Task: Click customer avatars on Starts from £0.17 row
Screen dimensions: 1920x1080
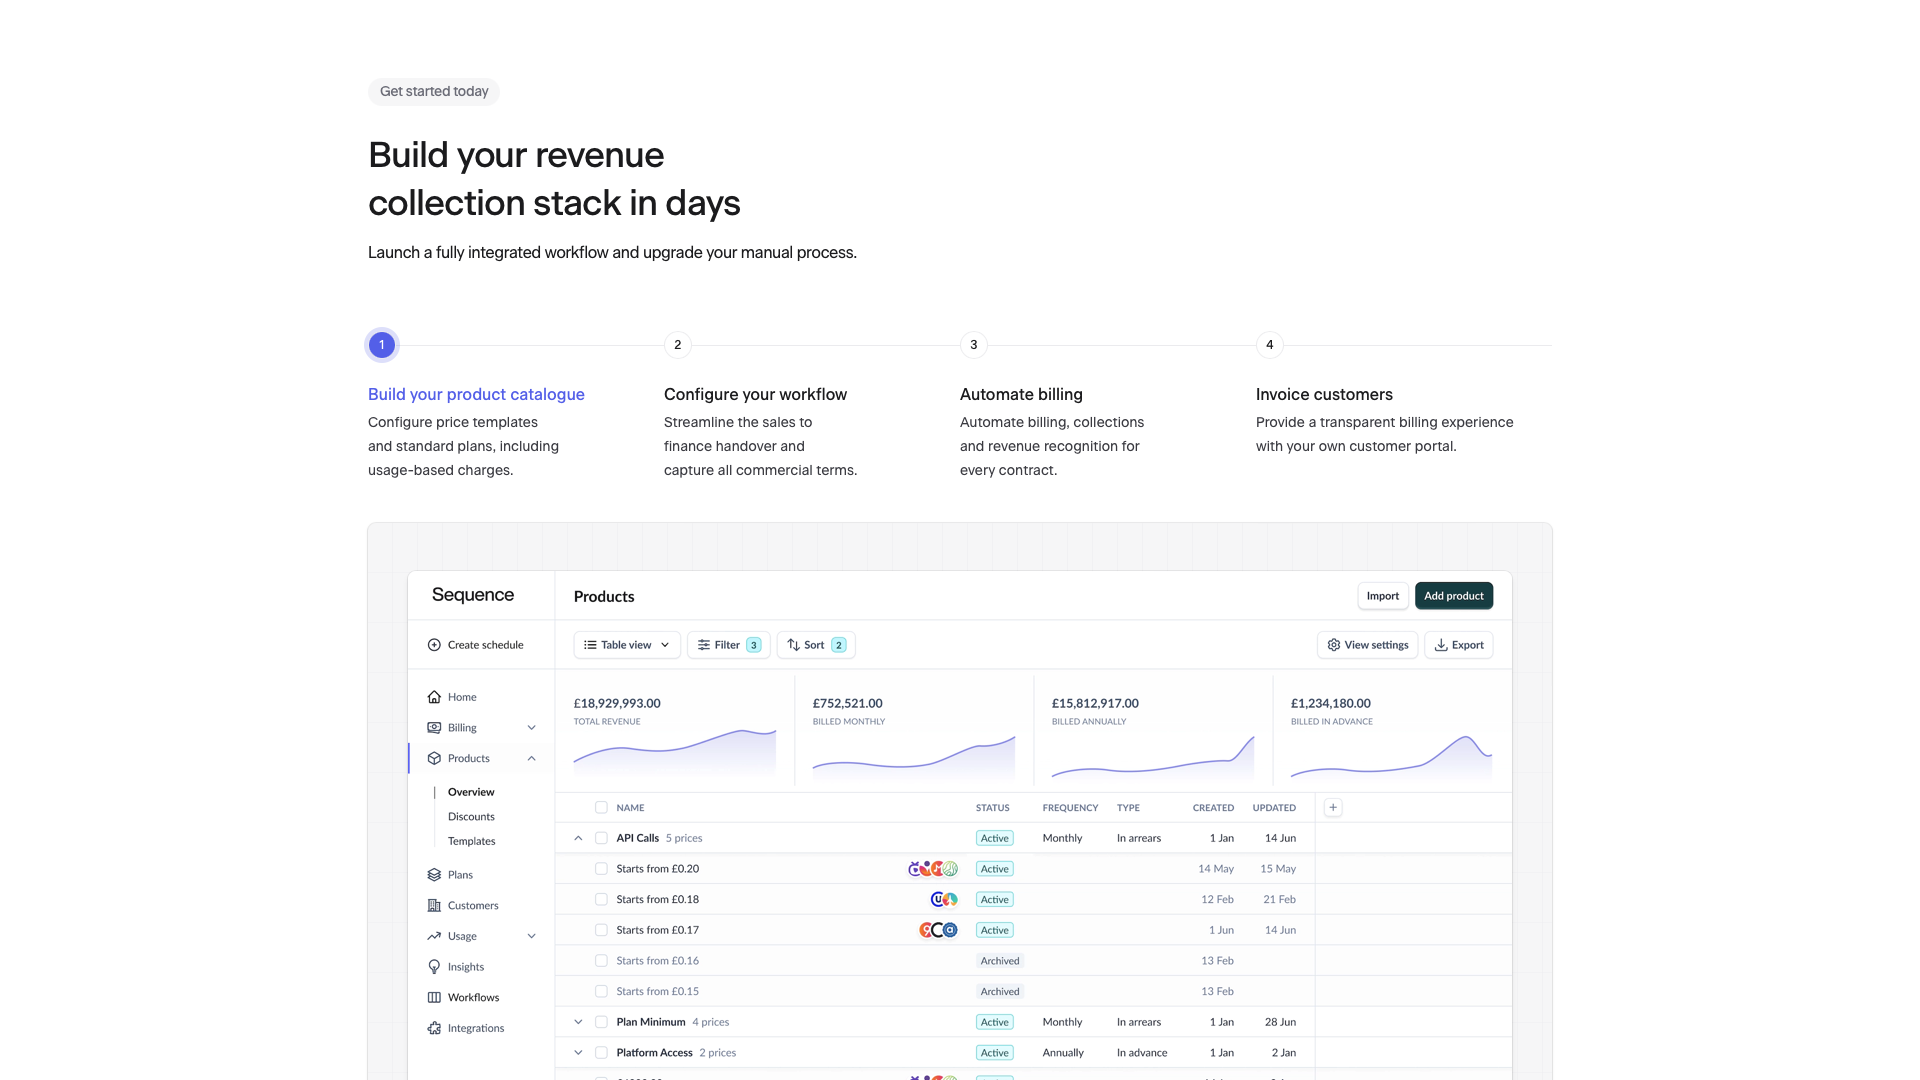Action: [939, 930]
